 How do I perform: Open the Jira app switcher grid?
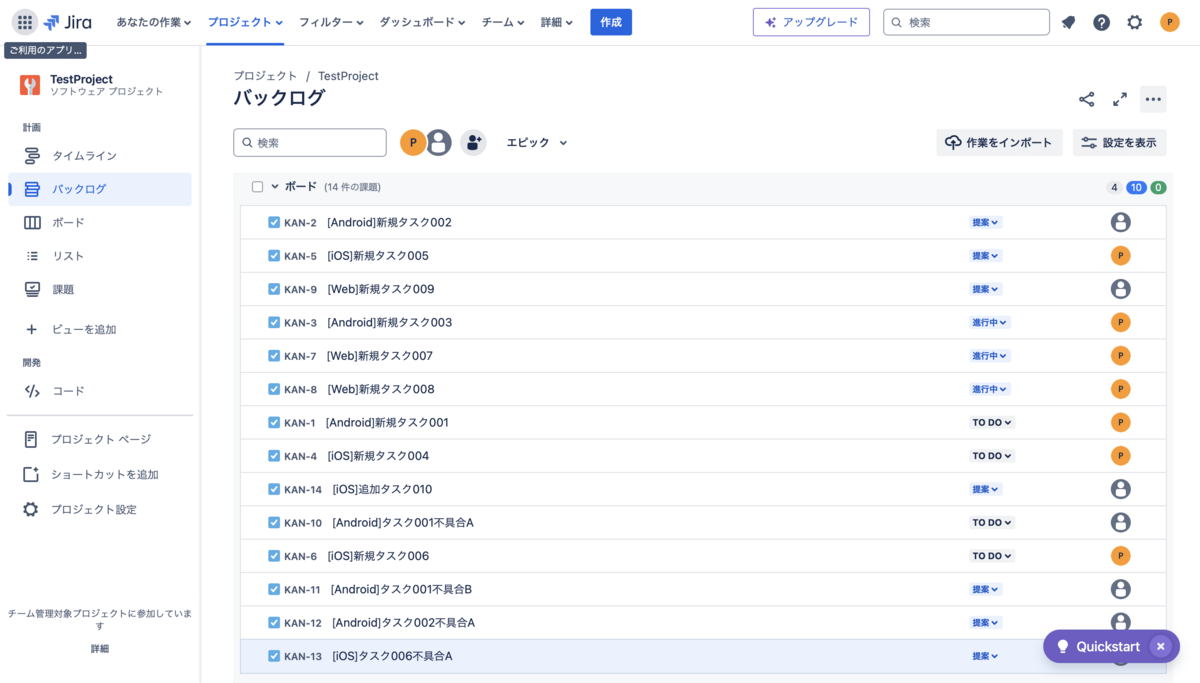pos(24,21)
